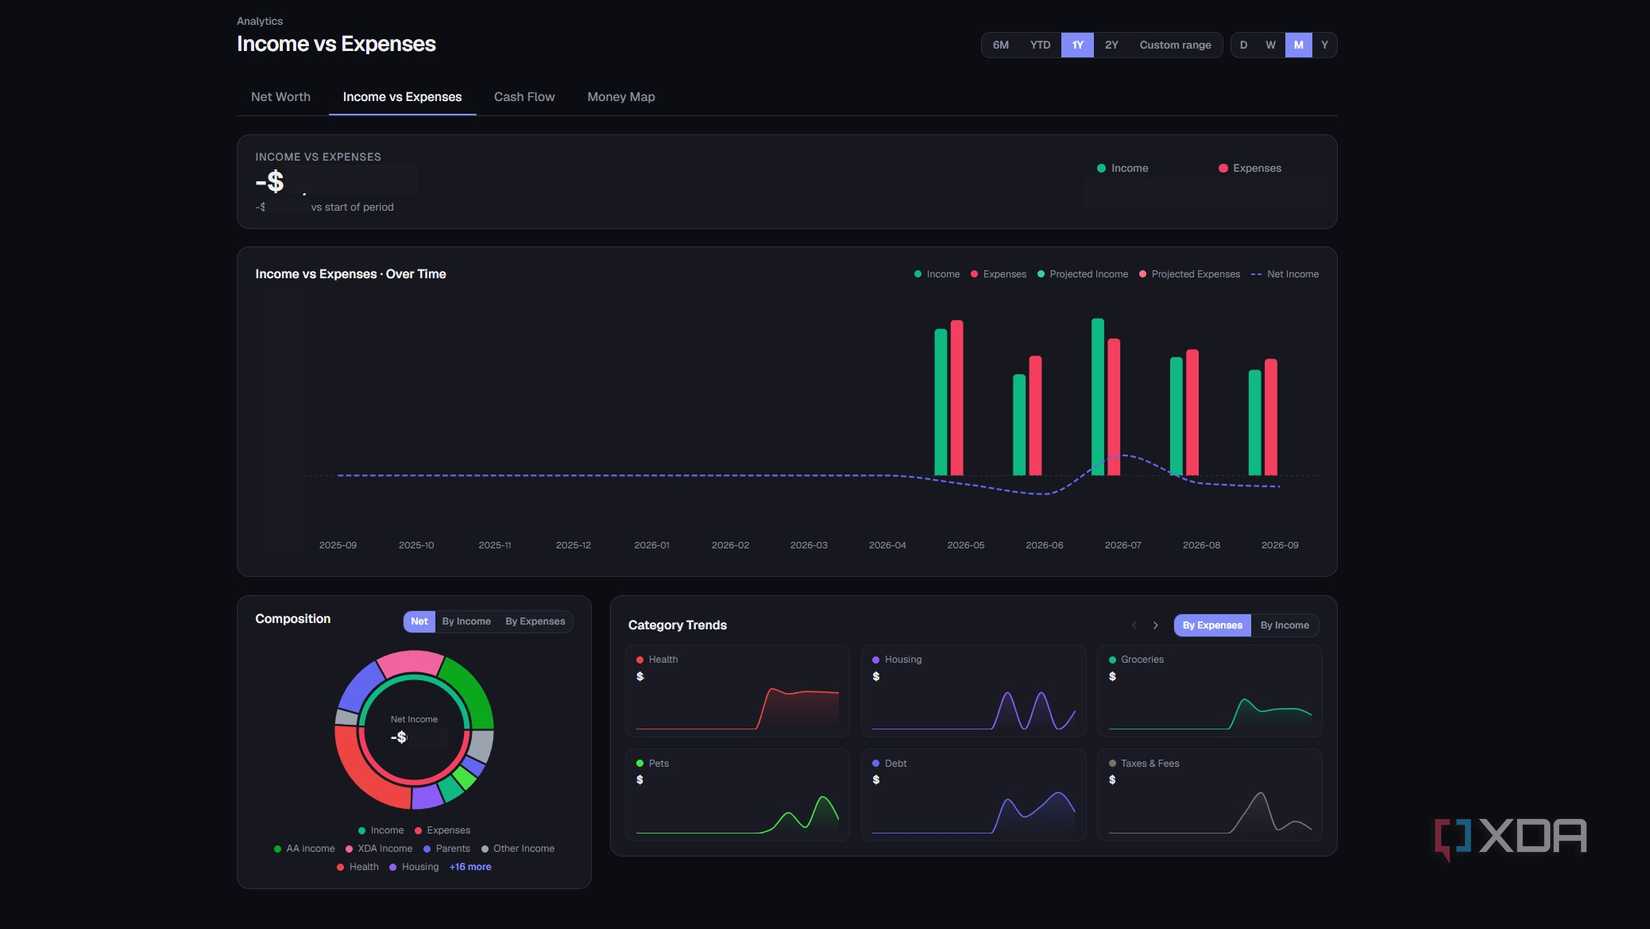Go to next Category Trends page
Screen dimensions: 1650x929
(1155, 625)
